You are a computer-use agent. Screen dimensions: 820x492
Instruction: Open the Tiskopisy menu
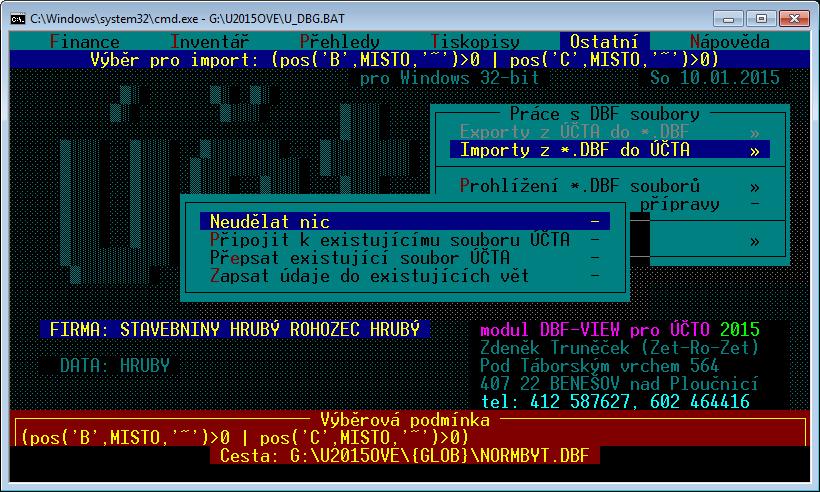tap(475, 41)
